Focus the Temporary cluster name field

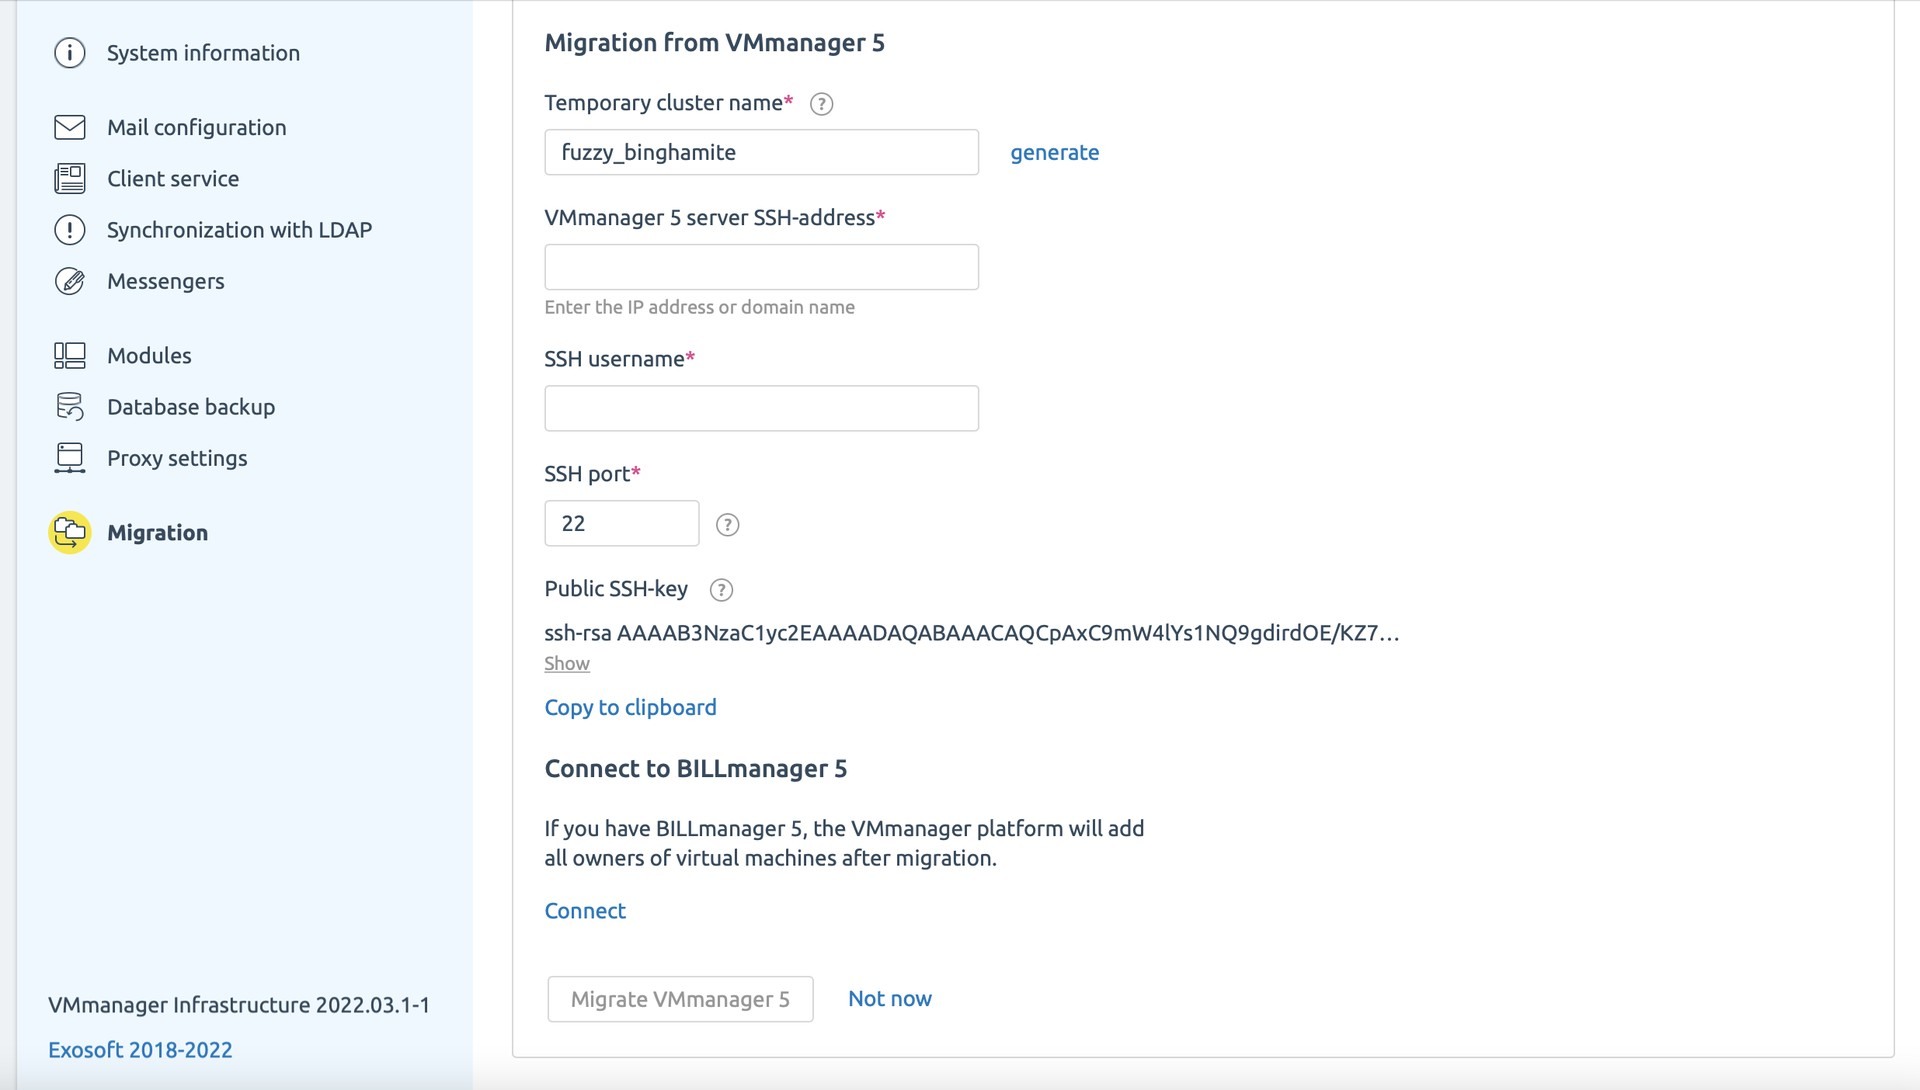point(761,152)
